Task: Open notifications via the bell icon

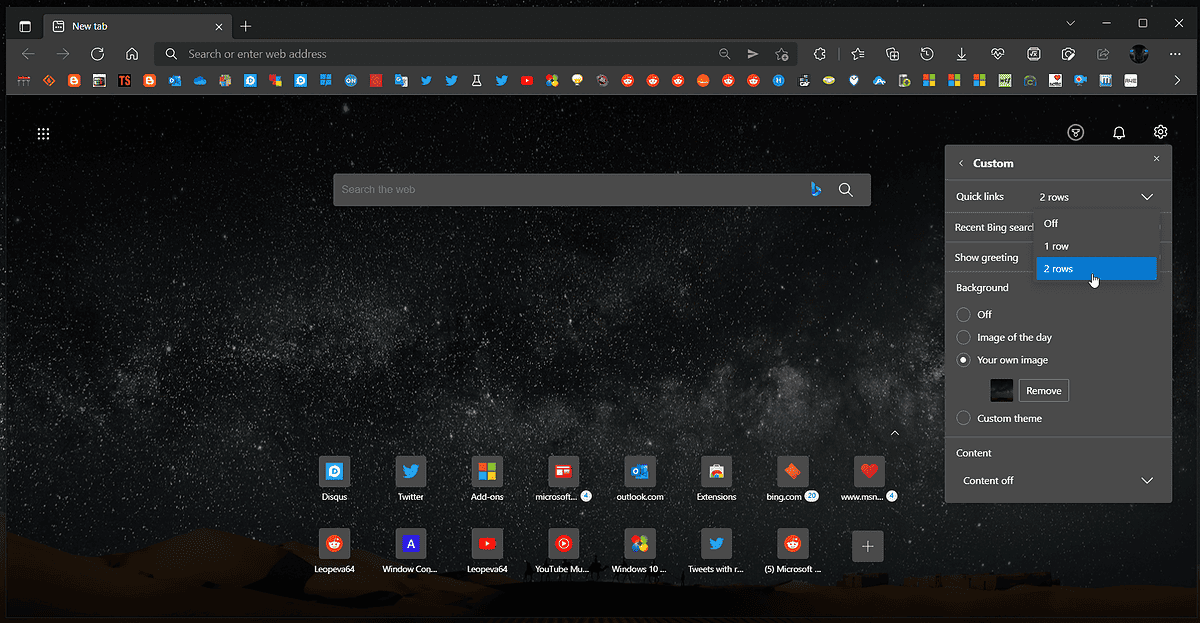Action: tap(1118, 132)
